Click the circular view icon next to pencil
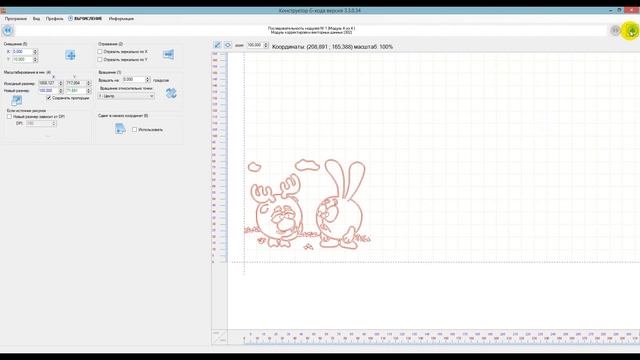Image resolution: width=640 pixels, height=360 pixels. pos(228,45)
